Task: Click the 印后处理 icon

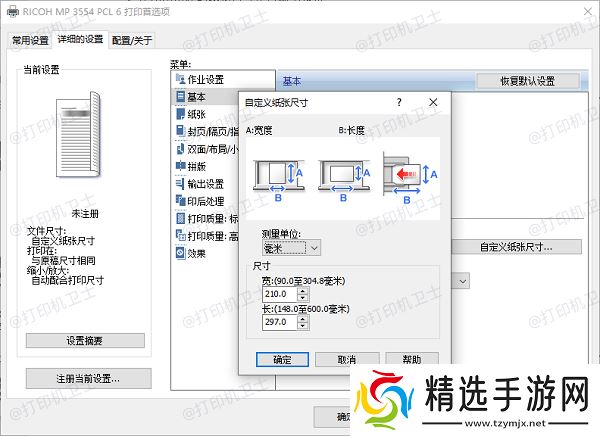Action: point(181,201)
